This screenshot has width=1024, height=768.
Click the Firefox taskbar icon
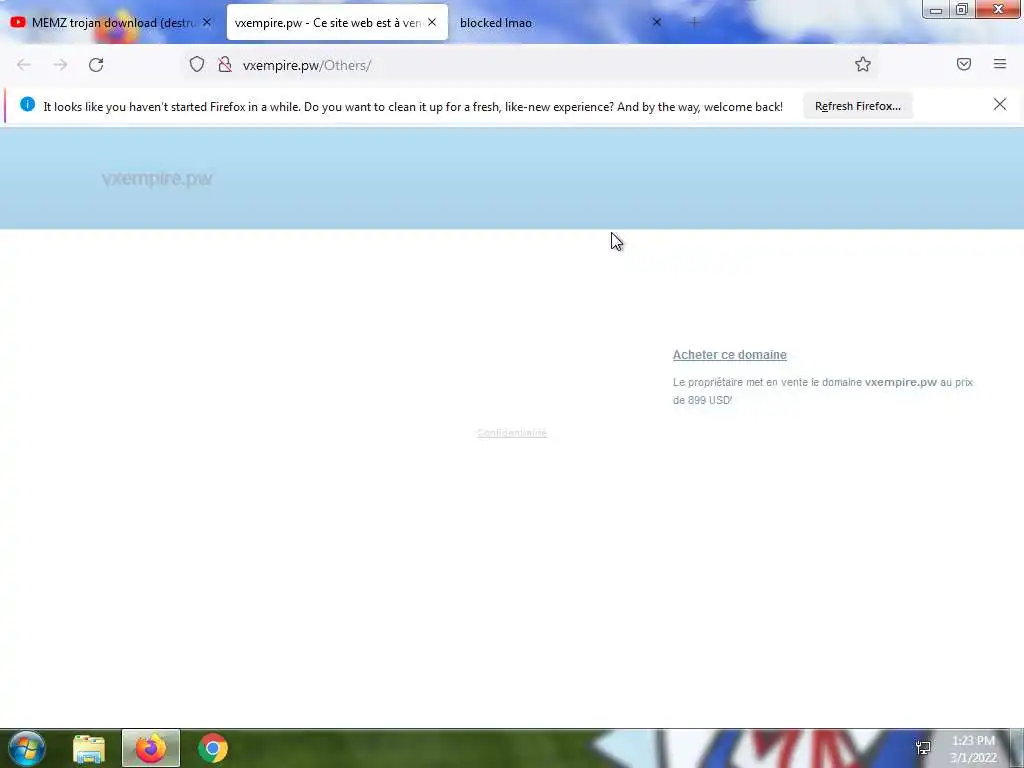point(151,748)
